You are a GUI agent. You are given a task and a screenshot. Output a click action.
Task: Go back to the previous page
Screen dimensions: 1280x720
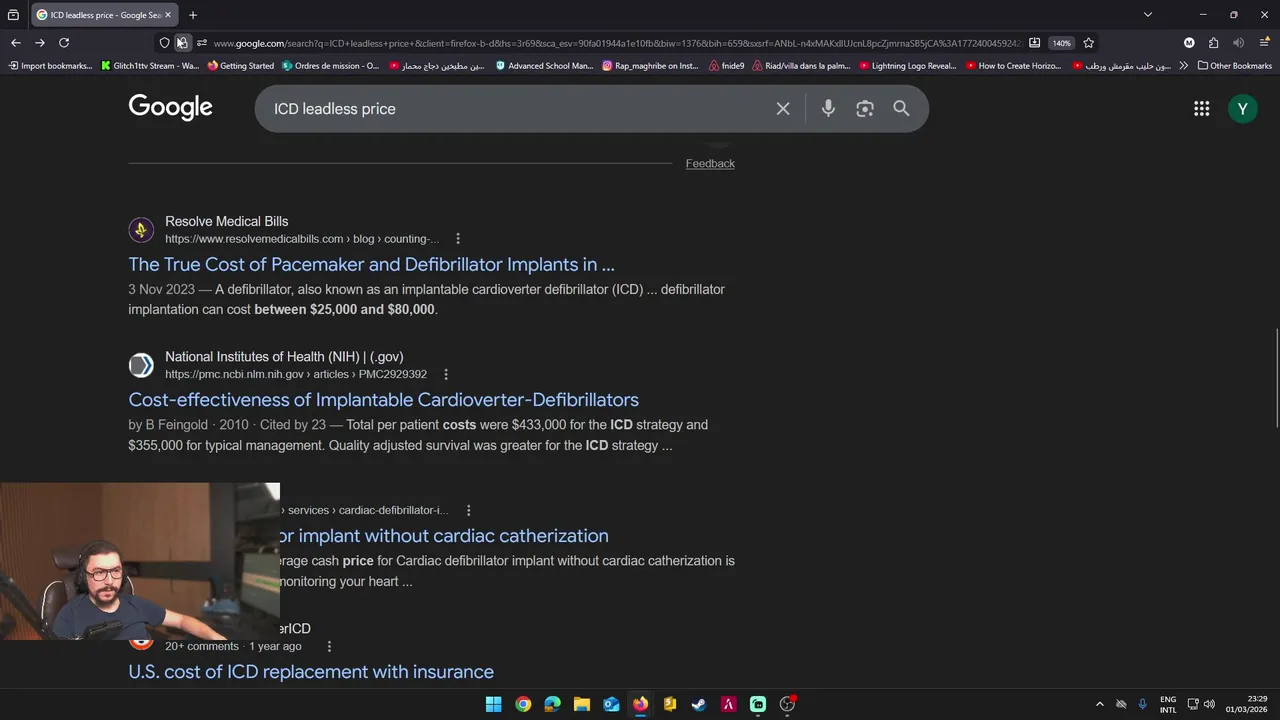tap(16, 43)
